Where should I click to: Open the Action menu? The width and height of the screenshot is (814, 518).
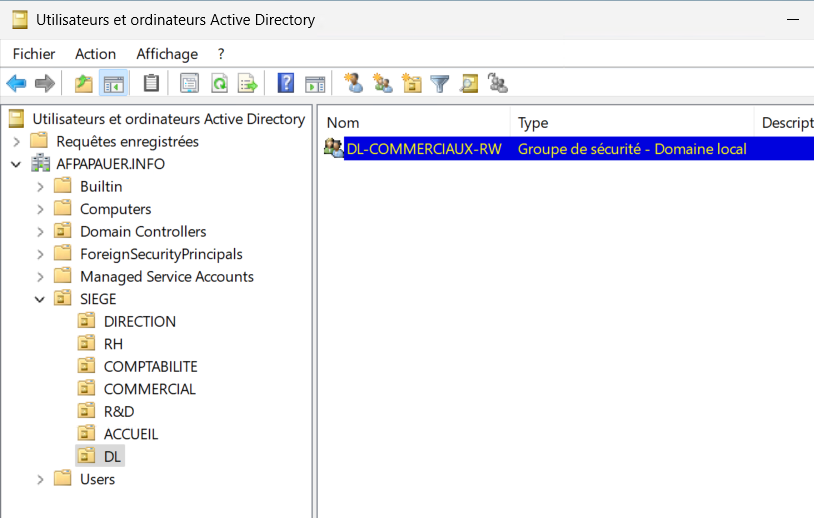95,54
